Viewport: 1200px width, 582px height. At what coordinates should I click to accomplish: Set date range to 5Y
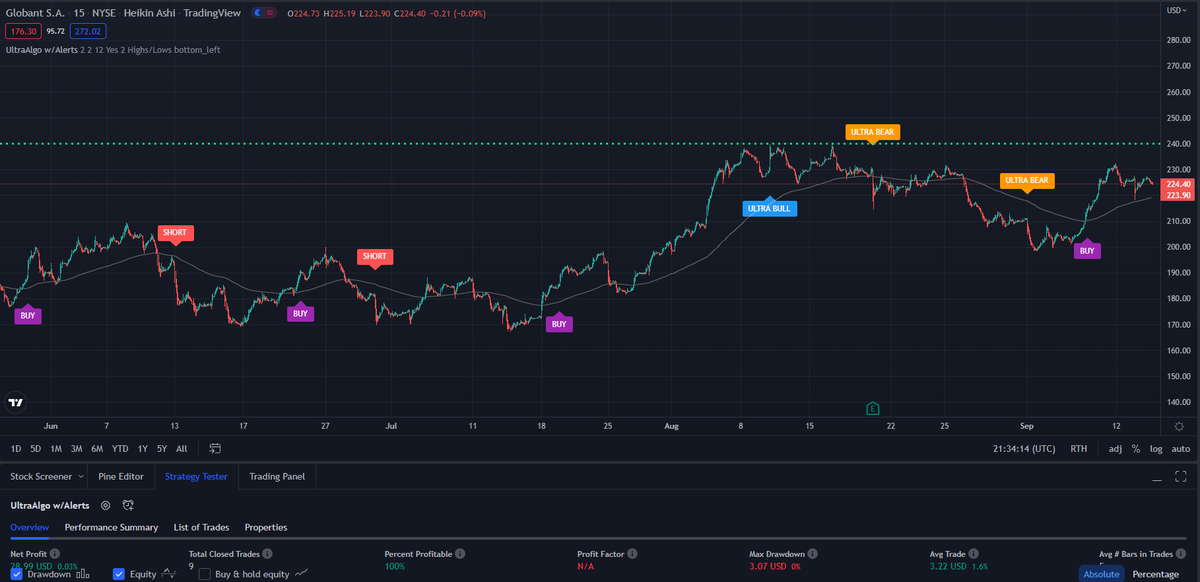(162, 449)
